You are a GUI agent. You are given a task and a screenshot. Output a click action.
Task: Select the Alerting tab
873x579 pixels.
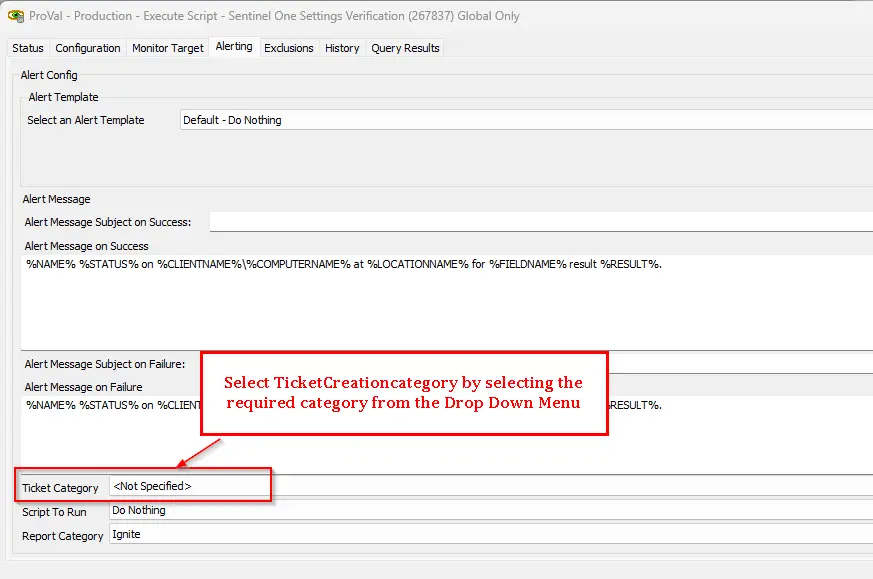click(x=234, y=46)
